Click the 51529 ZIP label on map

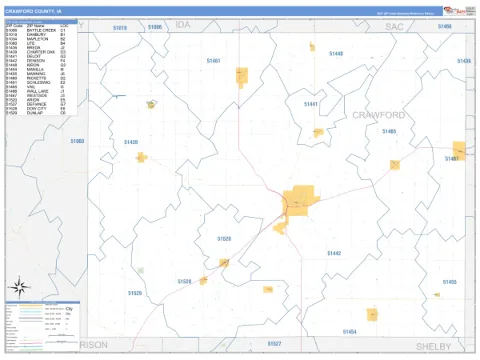(x=135, y=293)
